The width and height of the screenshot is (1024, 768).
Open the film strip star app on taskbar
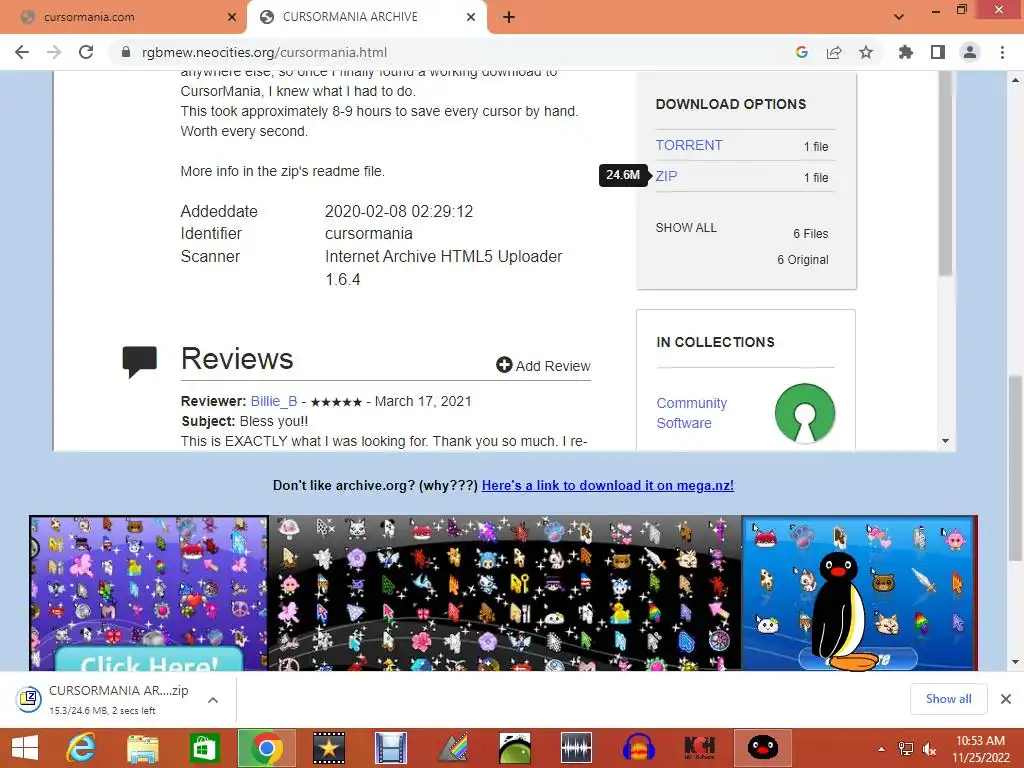[328, 748]
